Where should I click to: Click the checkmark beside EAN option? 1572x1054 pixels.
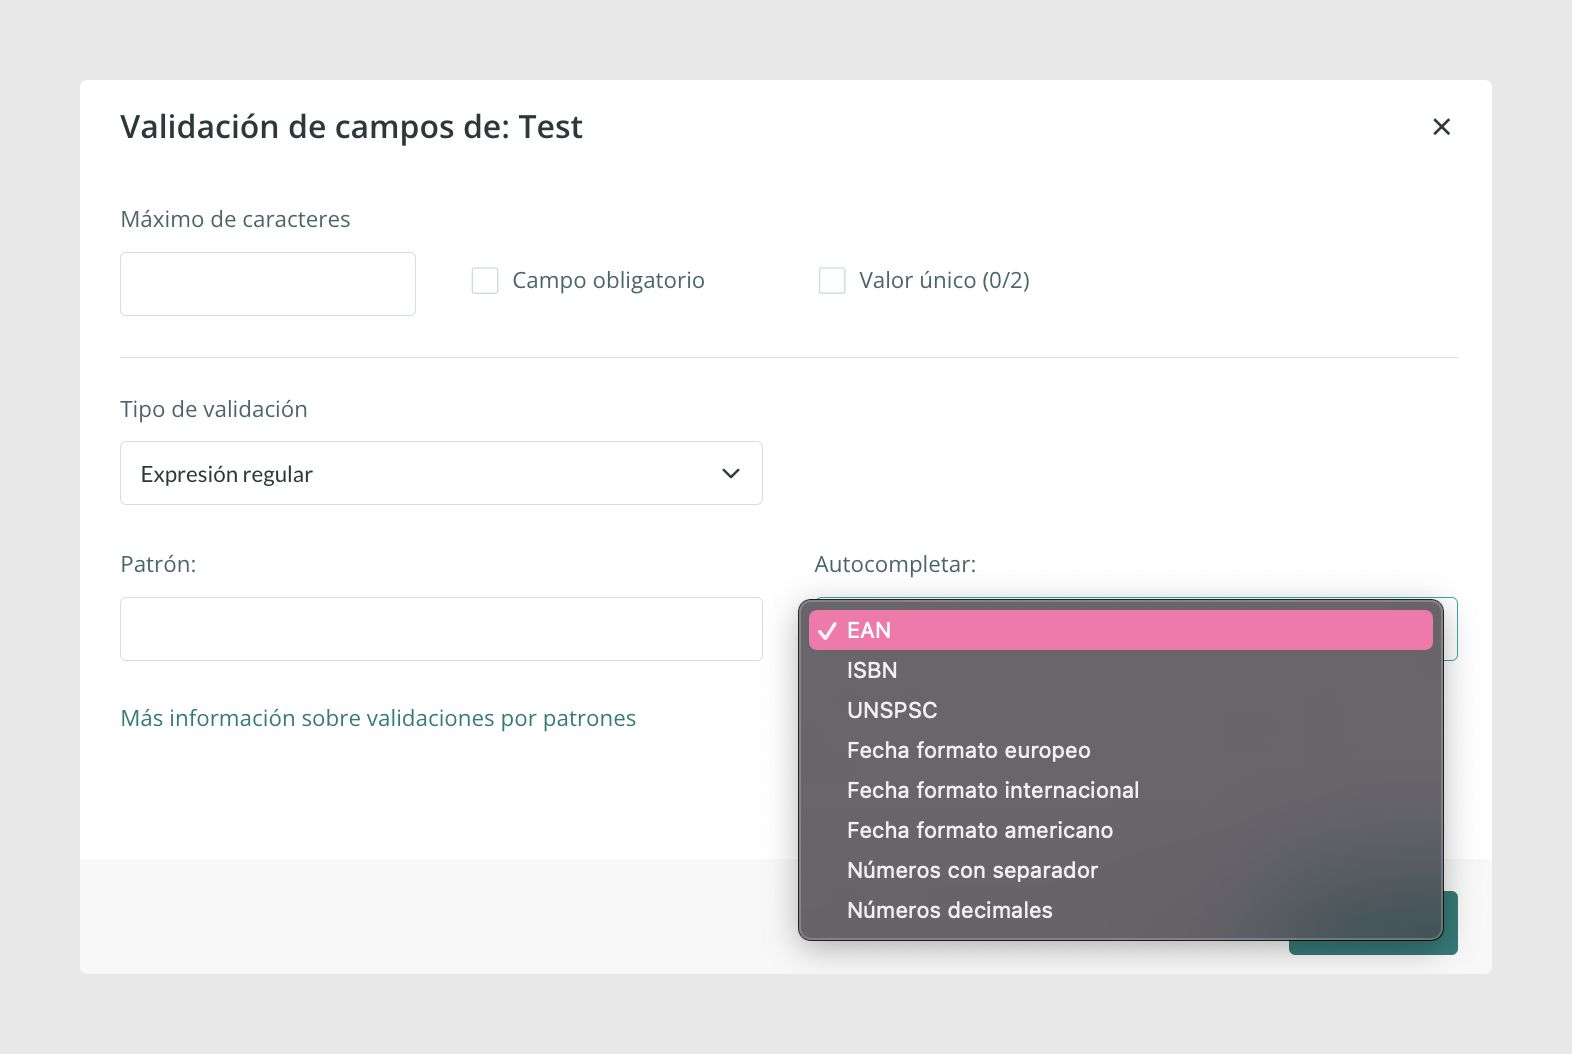827,631
